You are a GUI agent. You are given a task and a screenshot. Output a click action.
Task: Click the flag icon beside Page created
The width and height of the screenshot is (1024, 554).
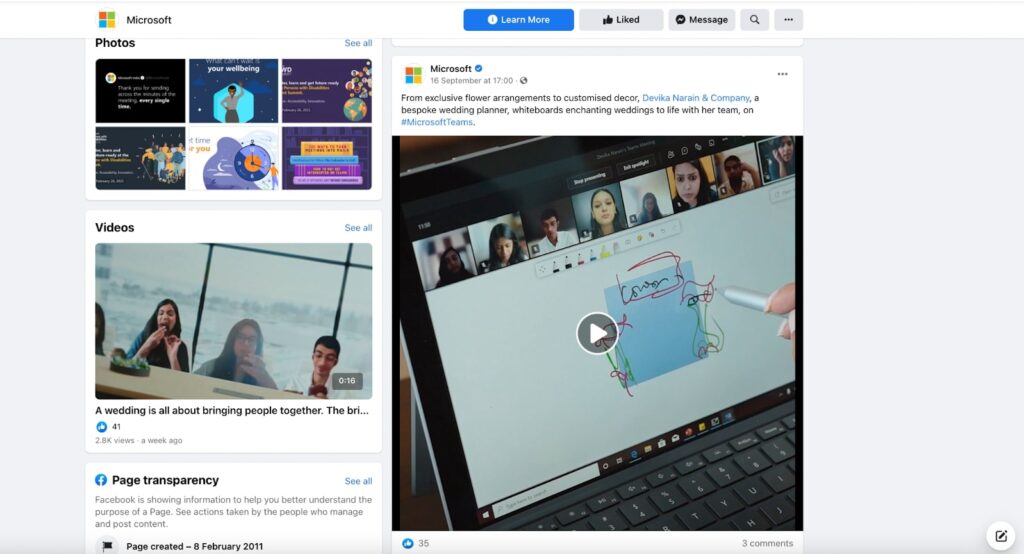107,546
